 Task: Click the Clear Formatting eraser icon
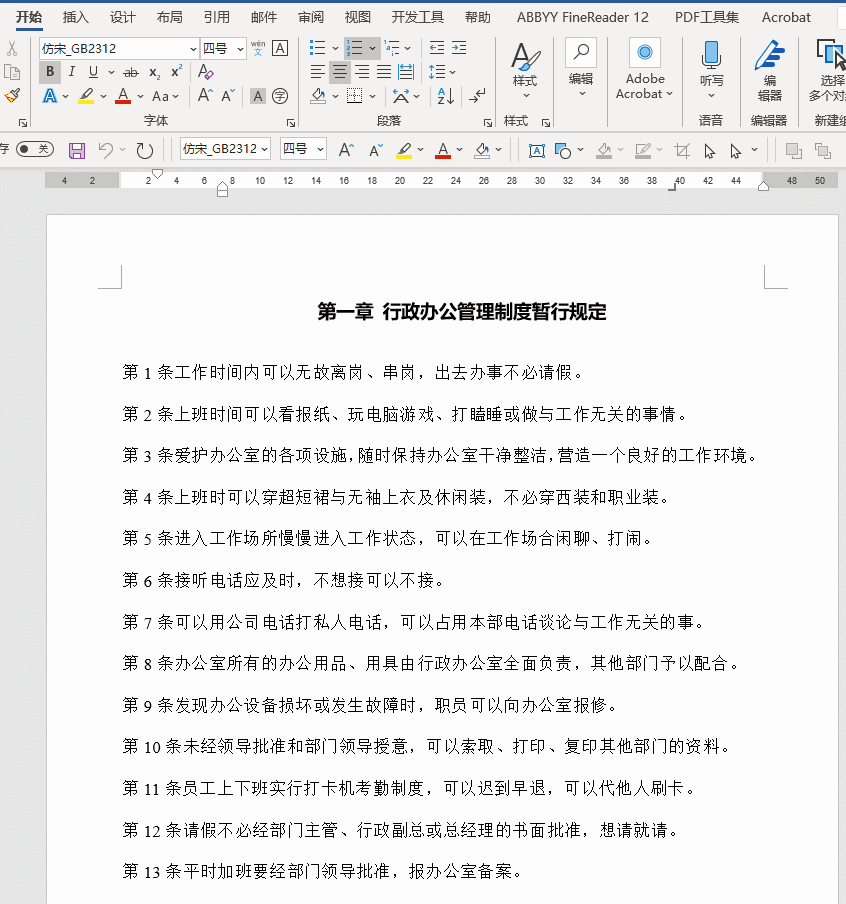[x=205, y=72]
